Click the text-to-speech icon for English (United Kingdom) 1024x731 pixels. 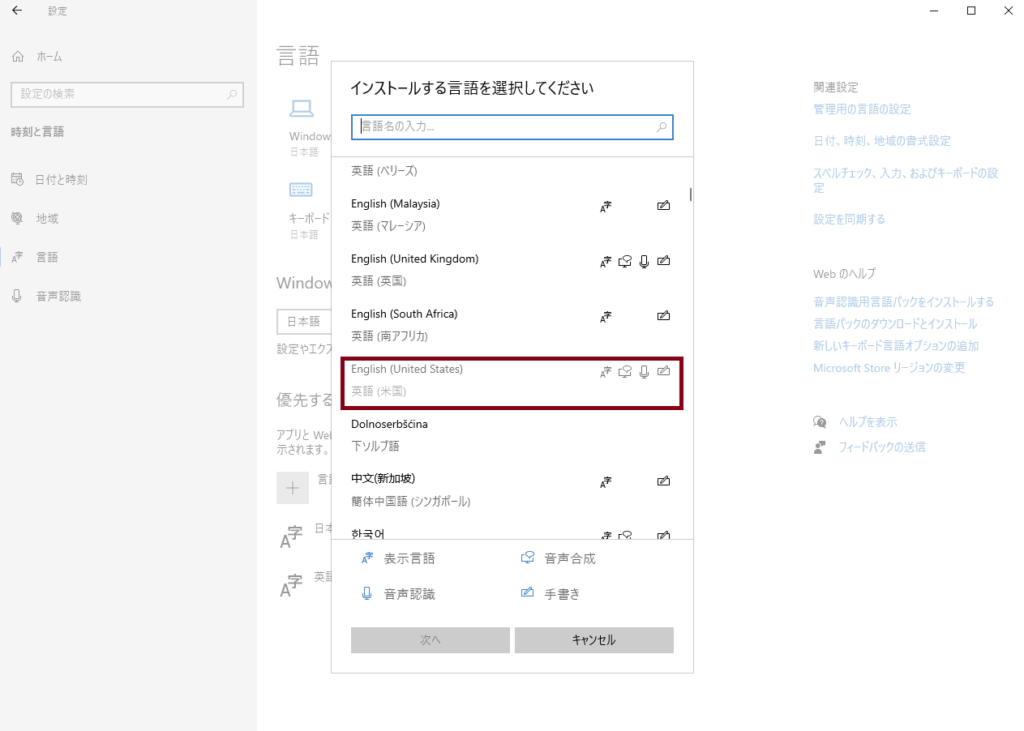click(625, 261)
